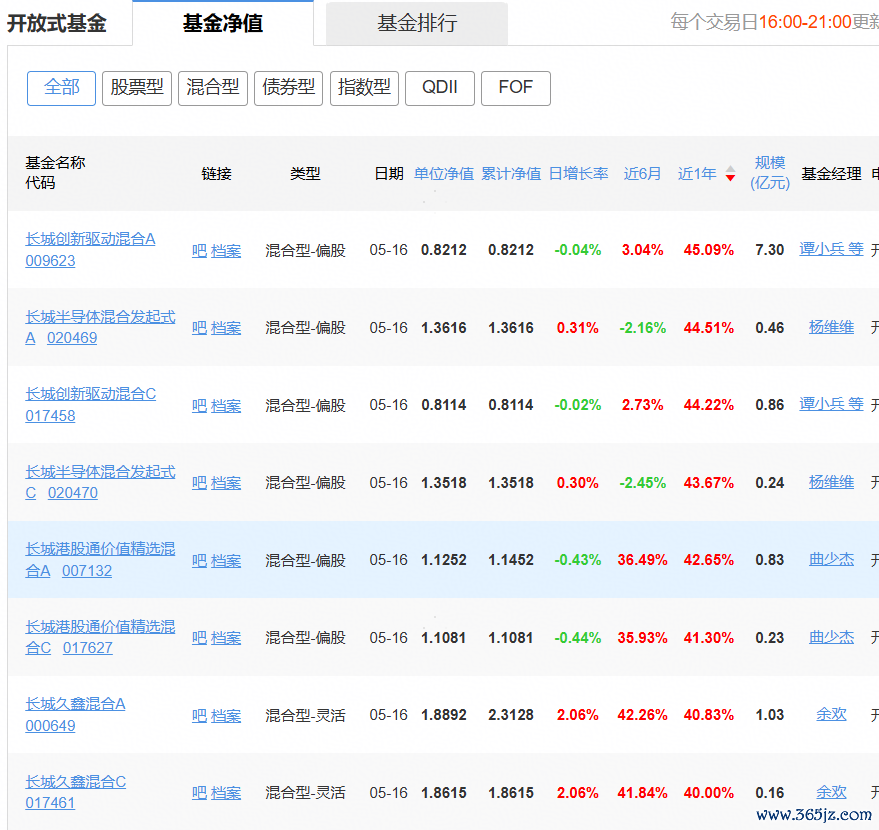879x830 pixels.
Task: Open 档案 link for 长城创新驱动混合A
Action: [226, 251]
